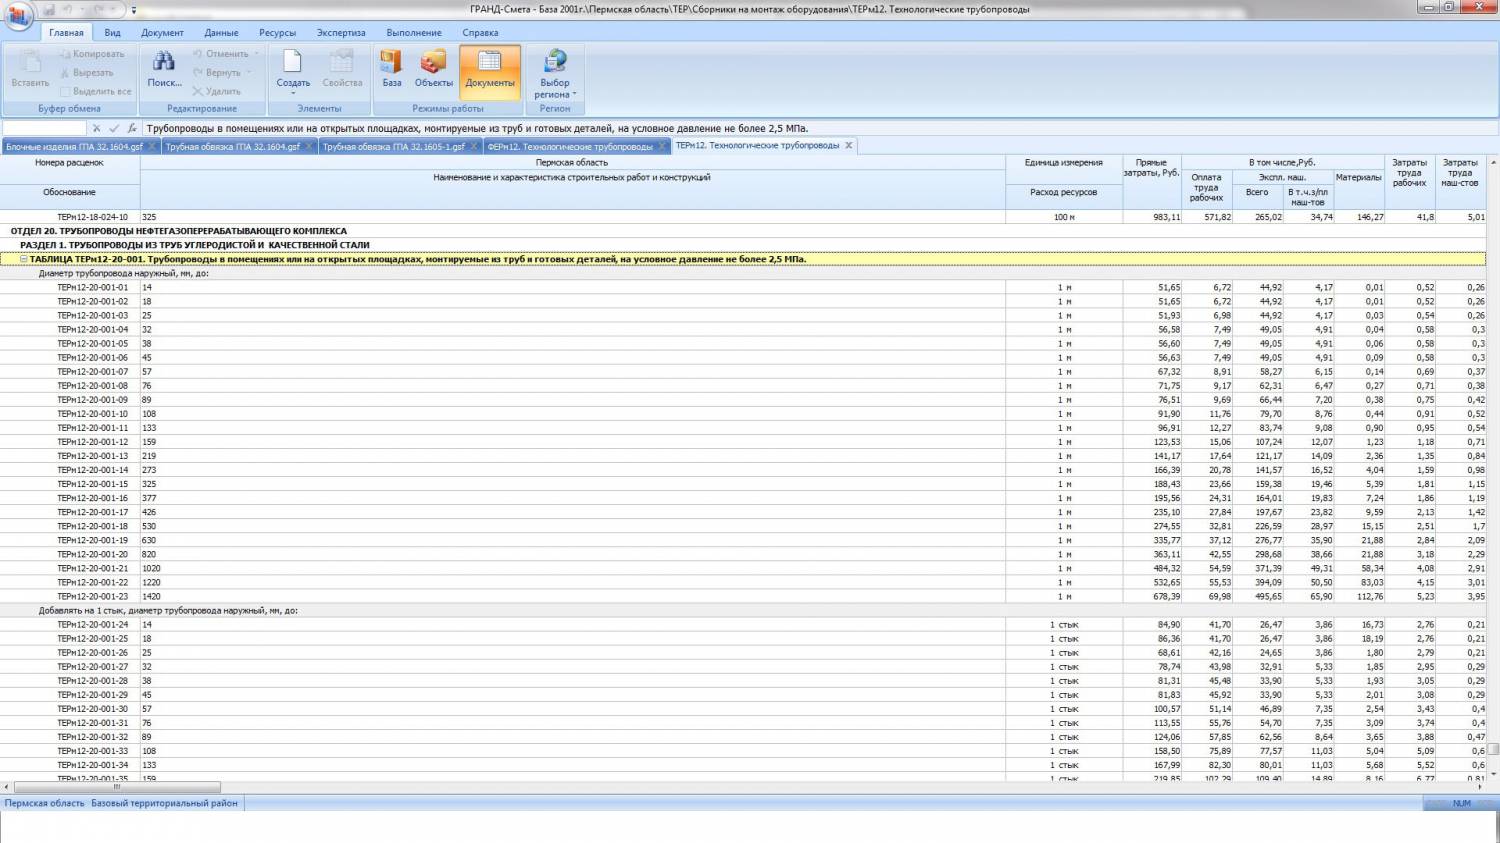Screen dimensions: 1500x843
Task: Click the name box input field
Action: tap(44, 129)
